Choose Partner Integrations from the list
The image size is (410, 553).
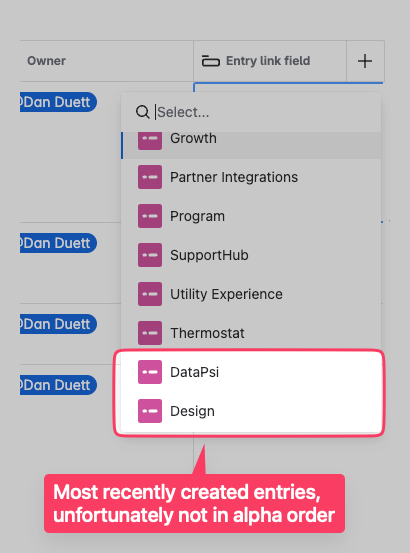pos(251,177)
